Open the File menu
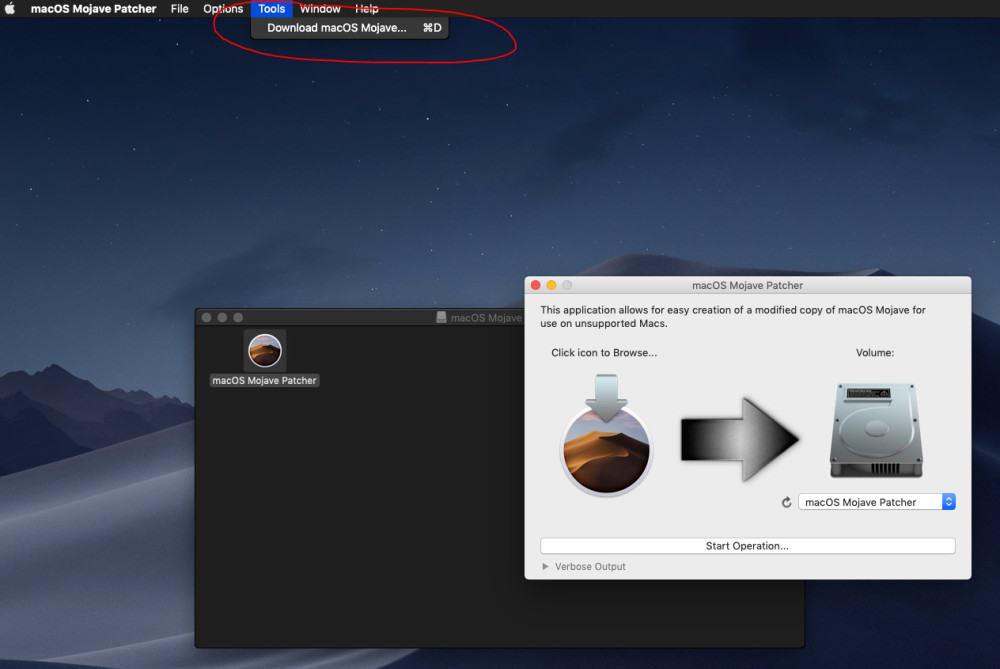1000x669 pixels. pos(179,9)
